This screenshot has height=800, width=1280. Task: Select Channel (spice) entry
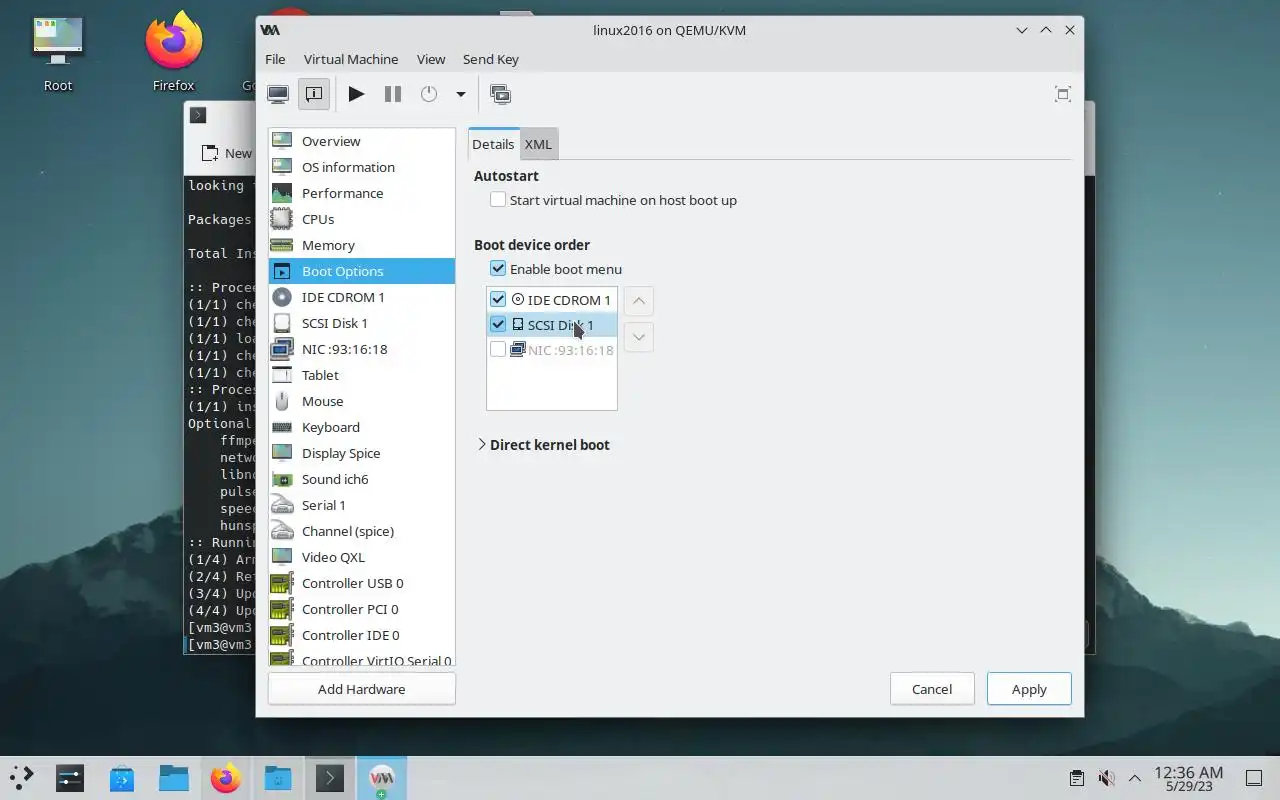pyautogui.click(x=361, y=531)
